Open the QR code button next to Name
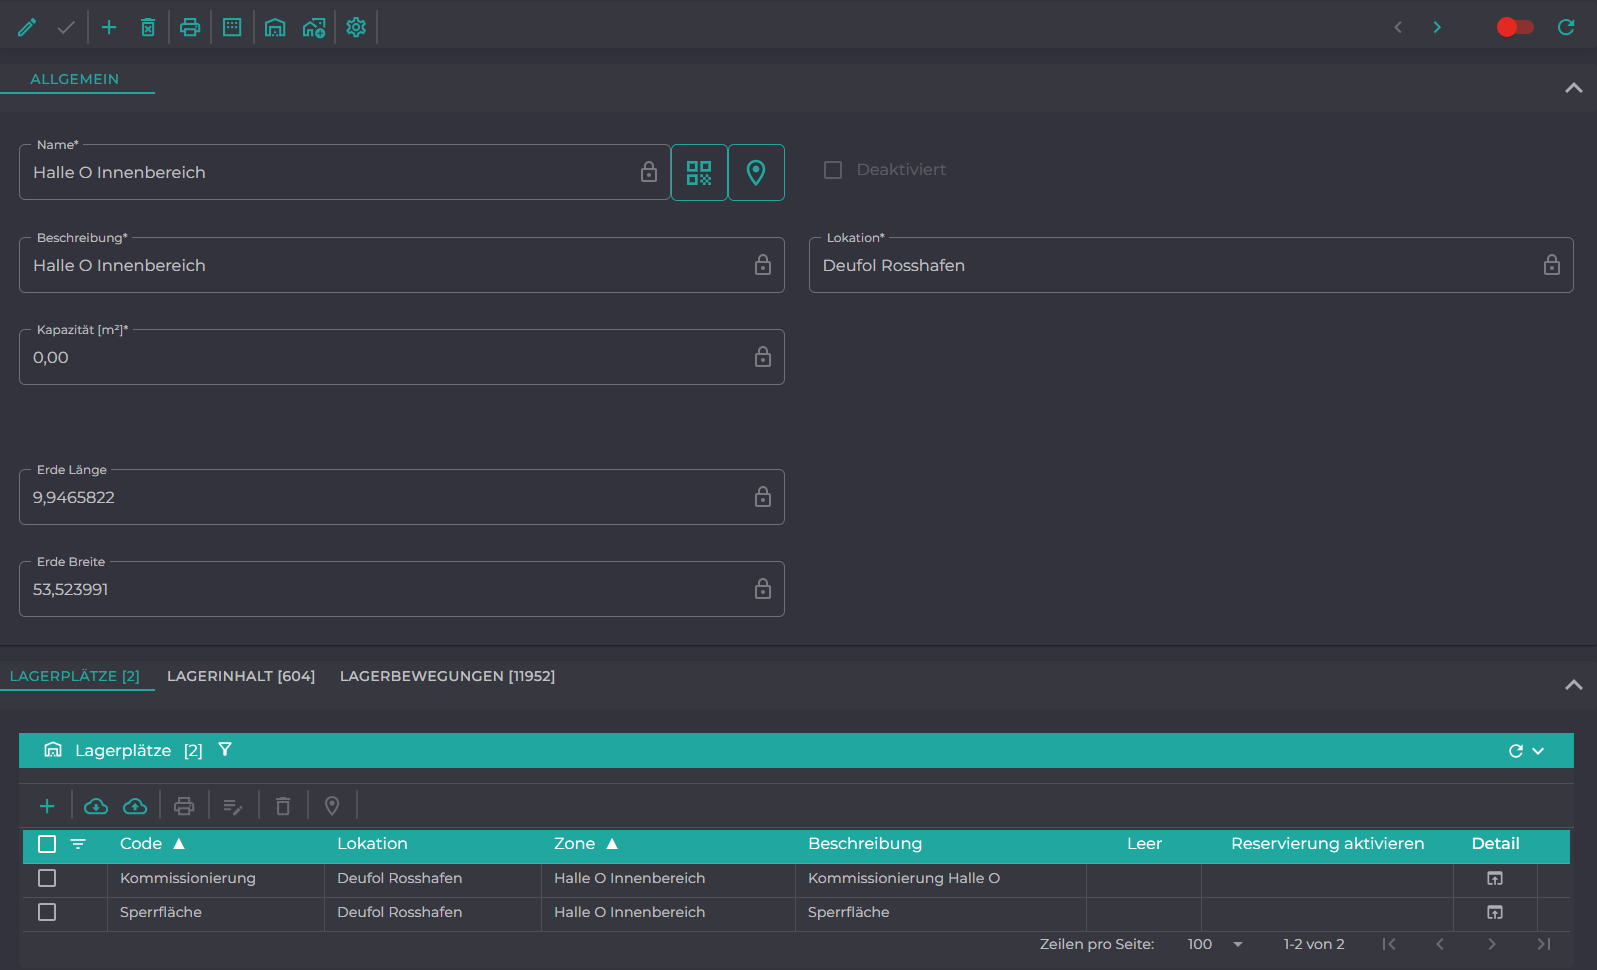The image size is (1597, 970). coord(699,173)
